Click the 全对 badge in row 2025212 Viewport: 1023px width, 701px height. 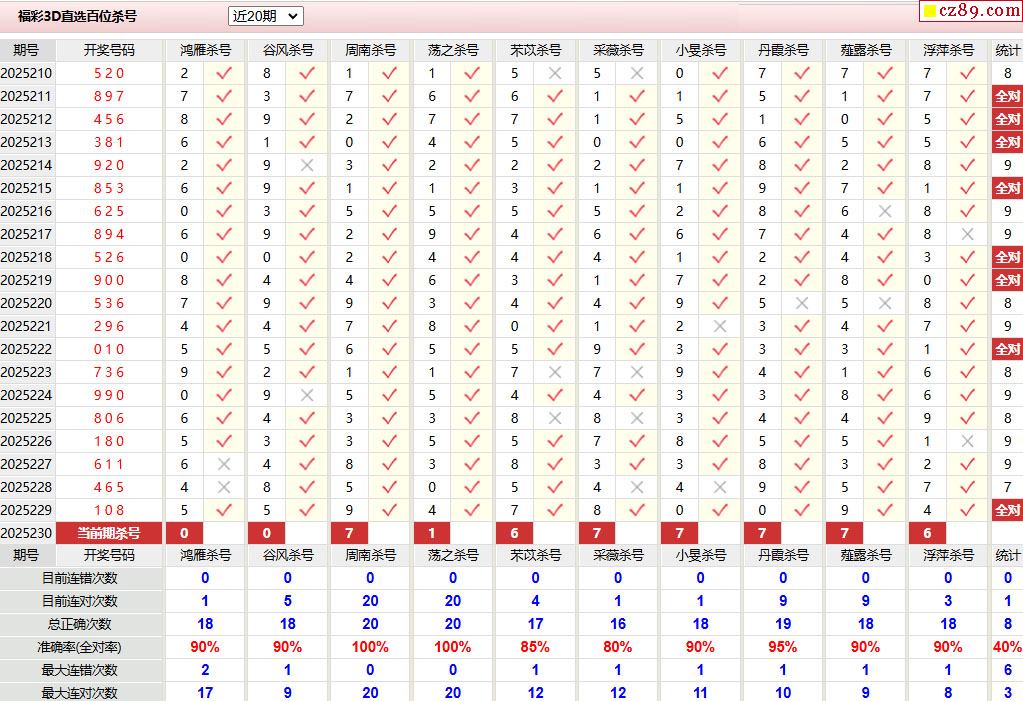[x=1007, y=119]
